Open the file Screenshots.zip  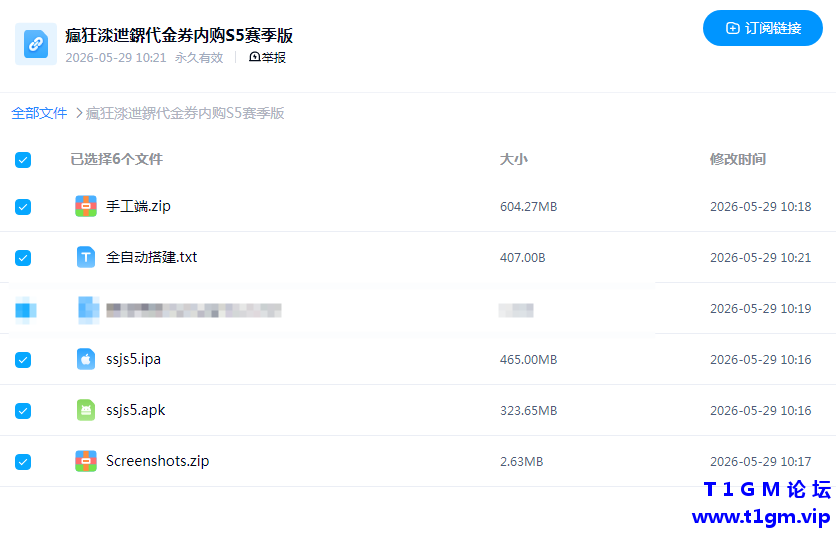point(157,461)
